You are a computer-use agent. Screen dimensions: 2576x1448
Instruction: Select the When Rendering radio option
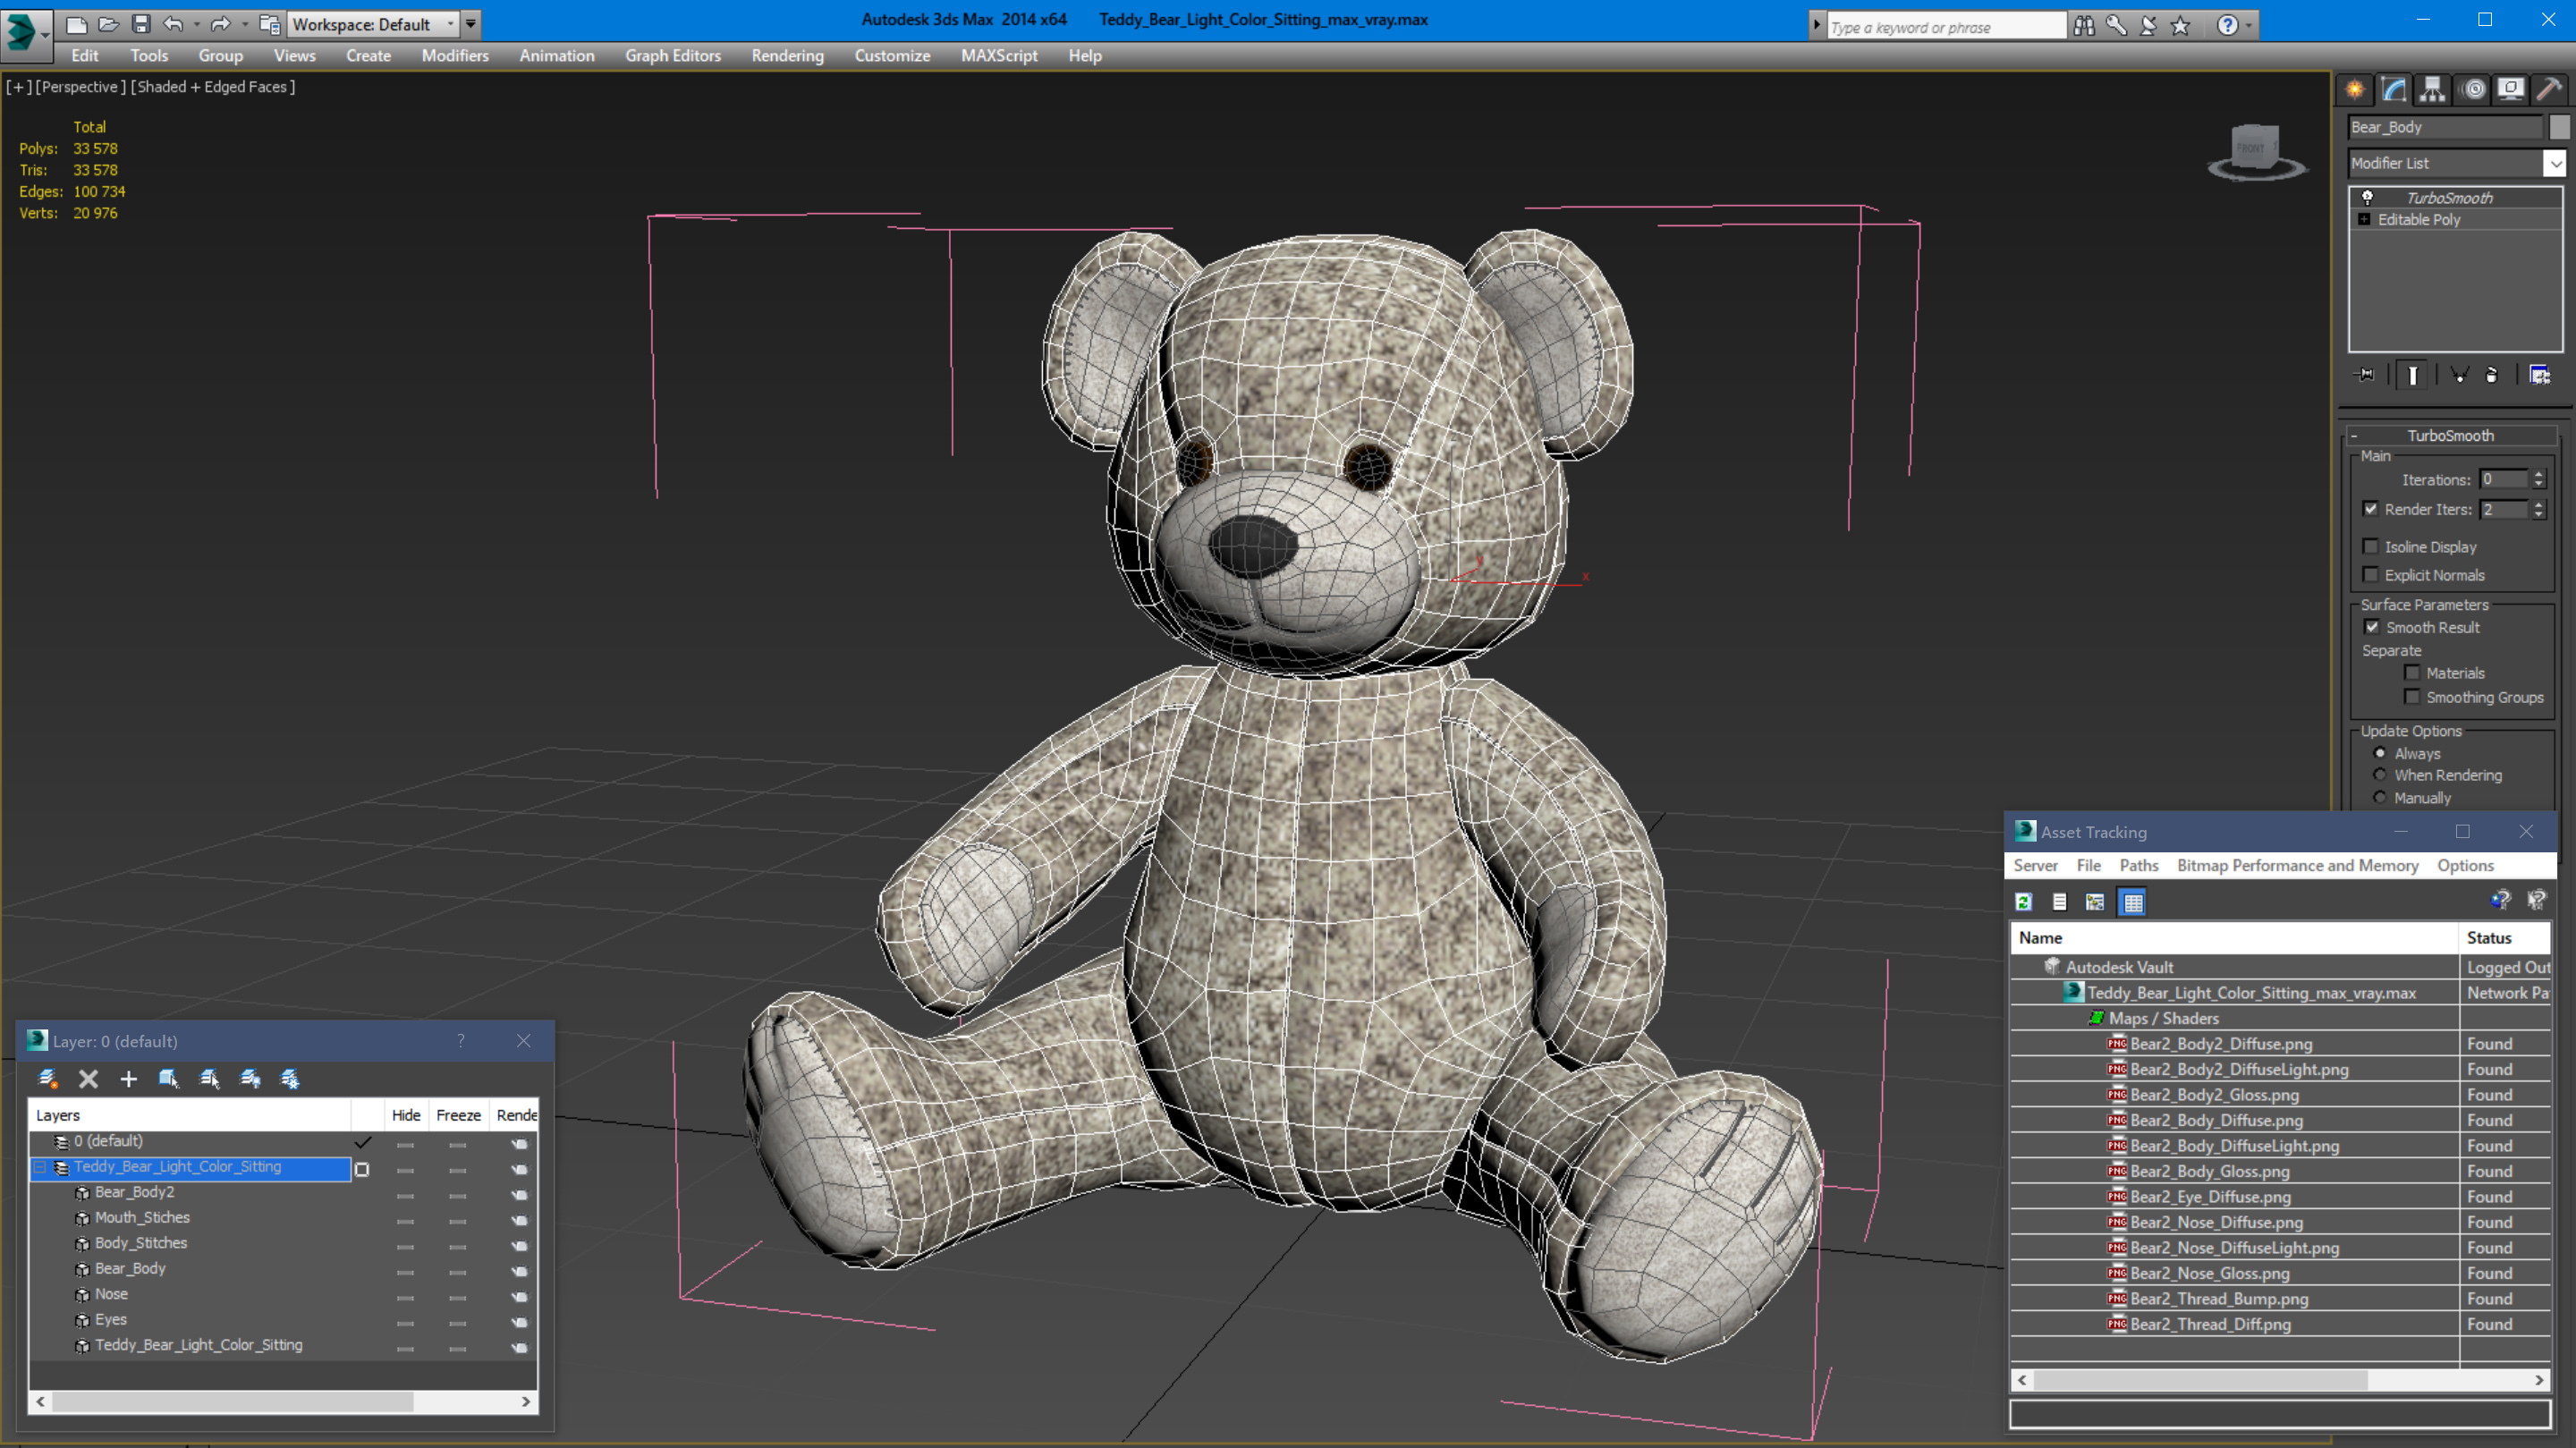(x=2380, y=775)
